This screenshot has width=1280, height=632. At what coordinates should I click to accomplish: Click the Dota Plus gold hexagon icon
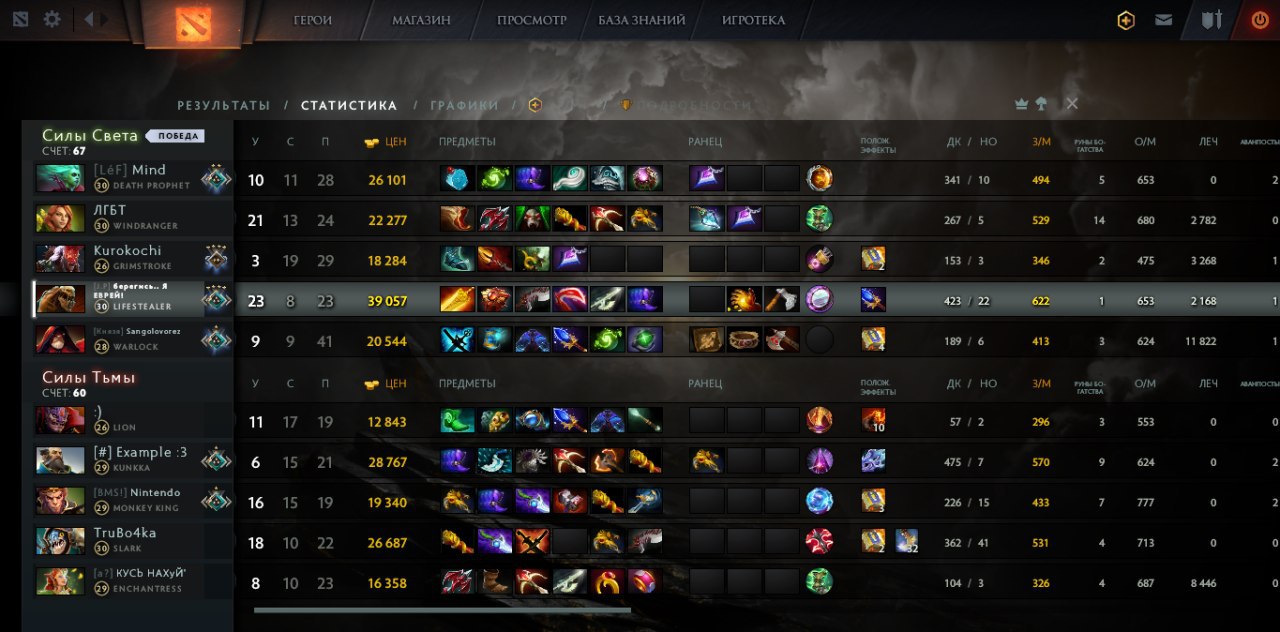pos(1126,20)
